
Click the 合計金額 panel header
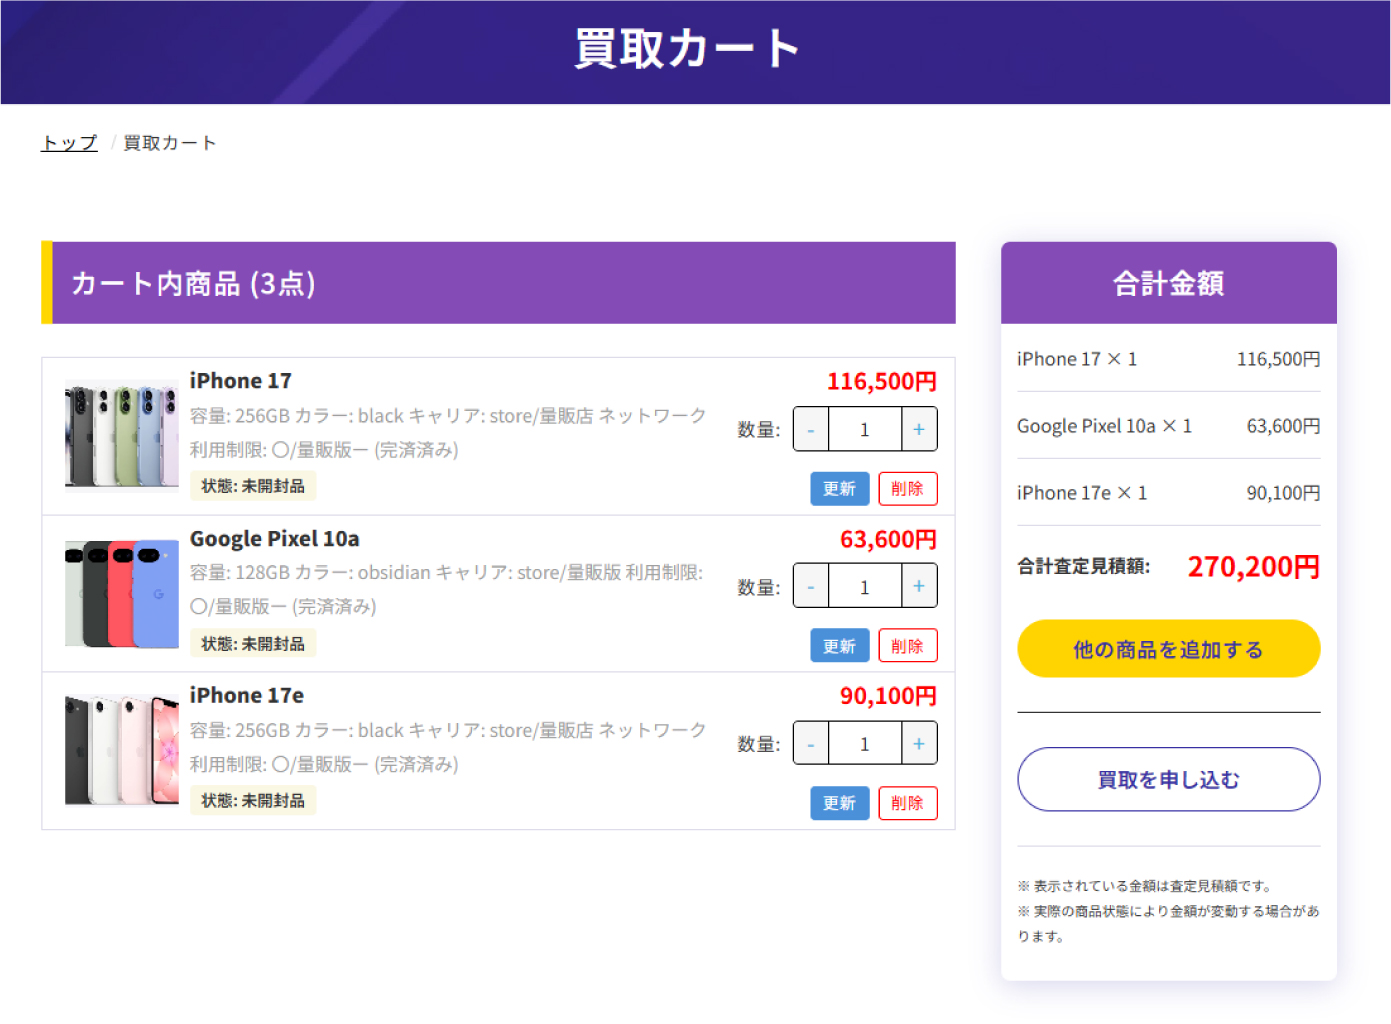[1169, 283]
